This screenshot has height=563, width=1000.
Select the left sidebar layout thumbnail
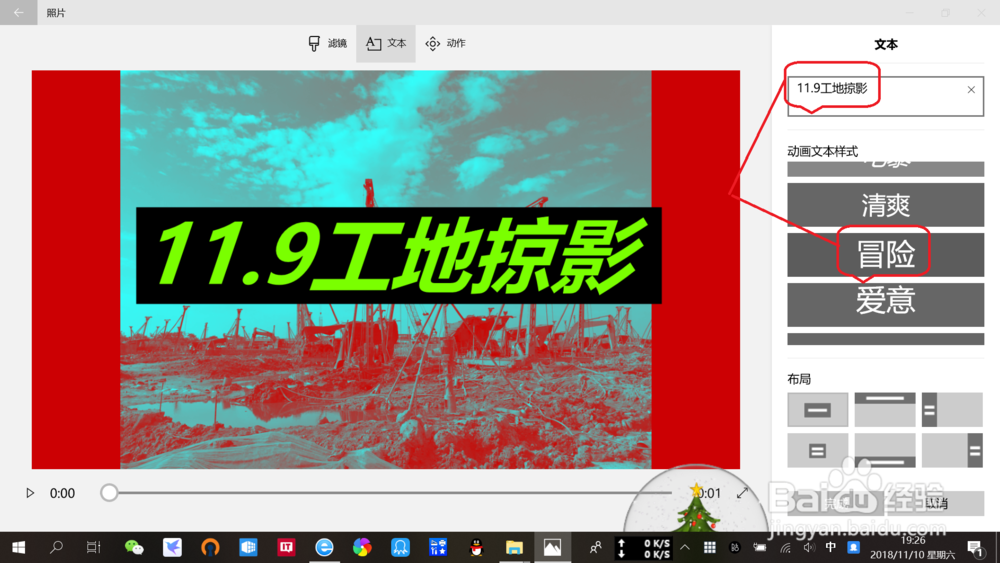952,410
